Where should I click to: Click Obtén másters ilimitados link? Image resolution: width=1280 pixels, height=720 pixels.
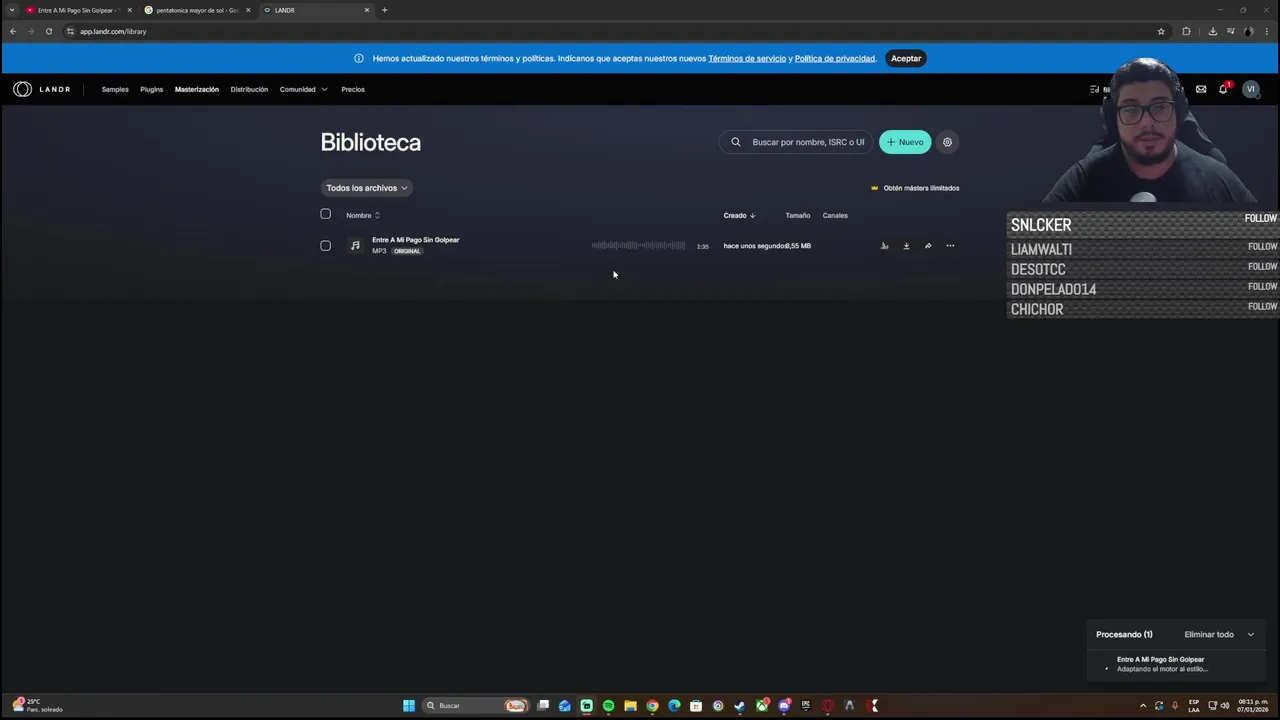click(915, 188)
